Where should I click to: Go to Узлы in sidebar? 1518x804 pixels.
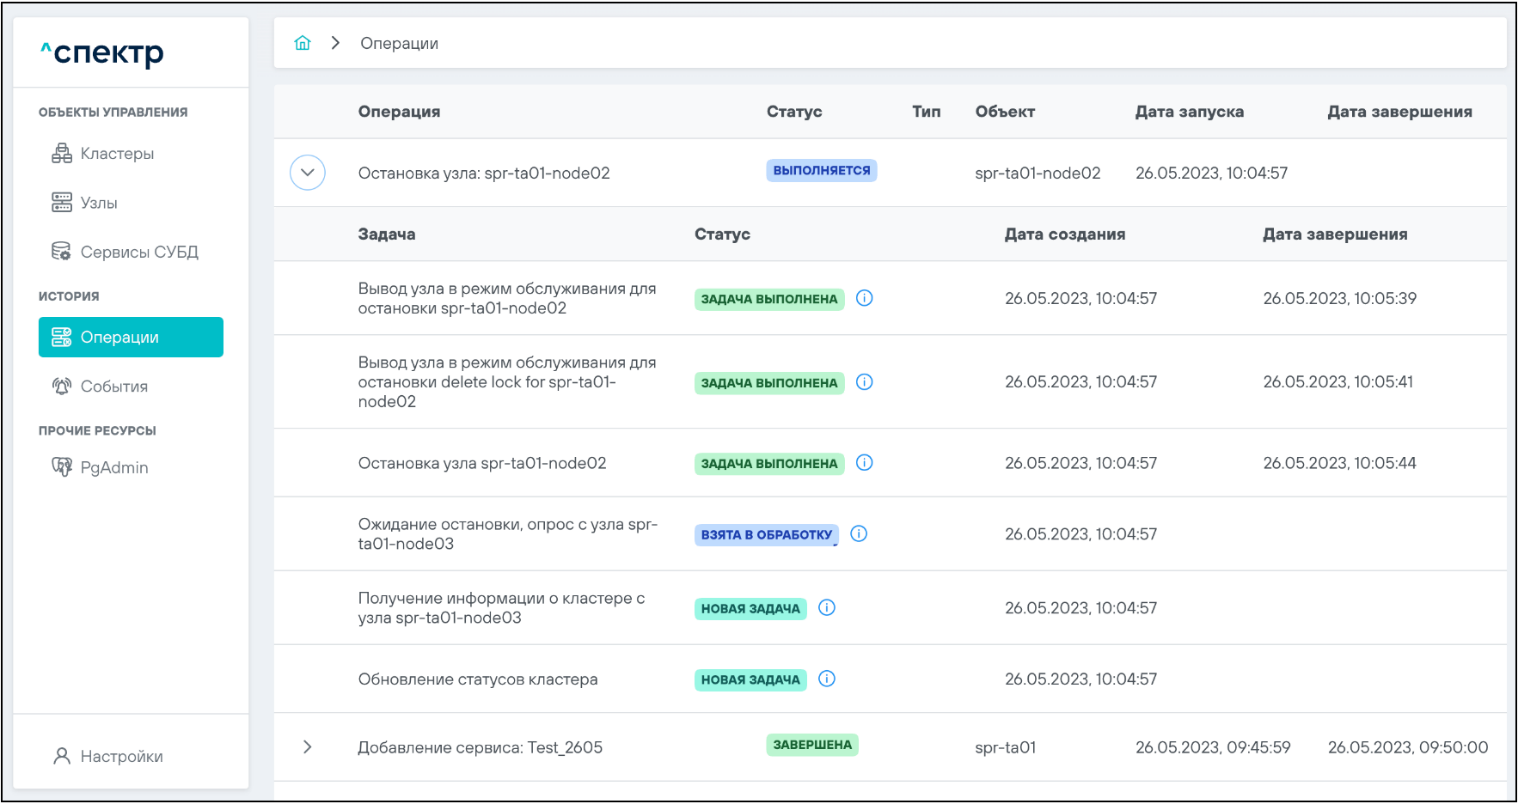98,203
